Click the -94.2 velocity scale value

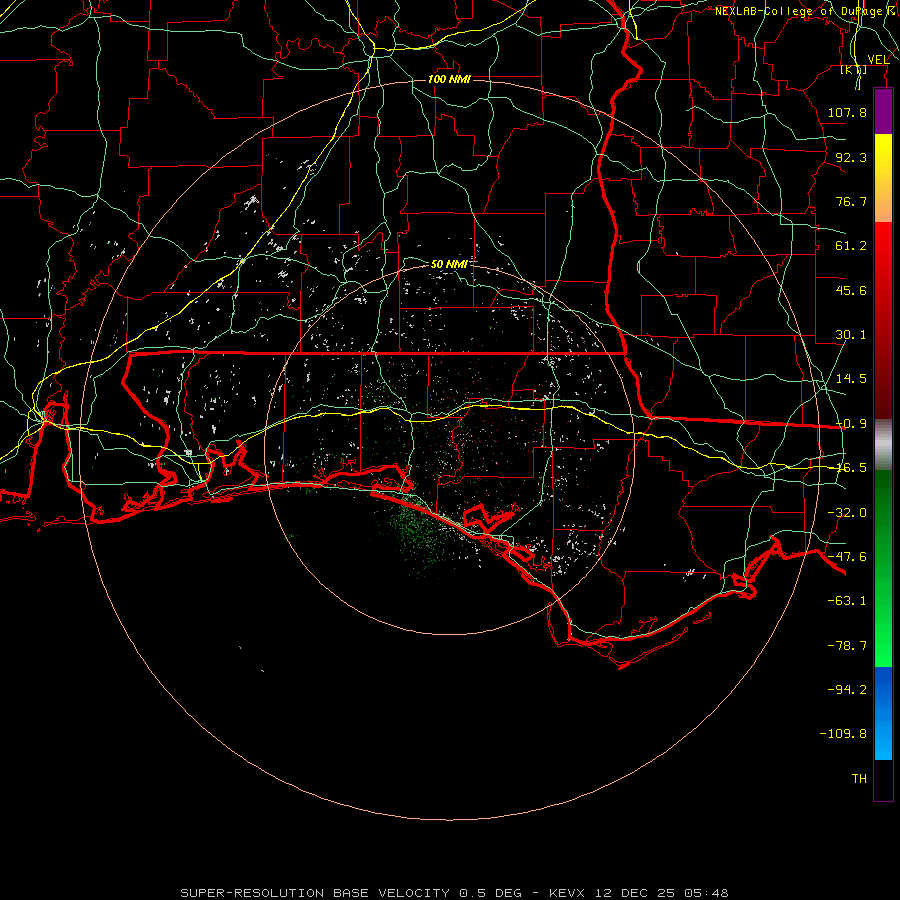[847, 690]
